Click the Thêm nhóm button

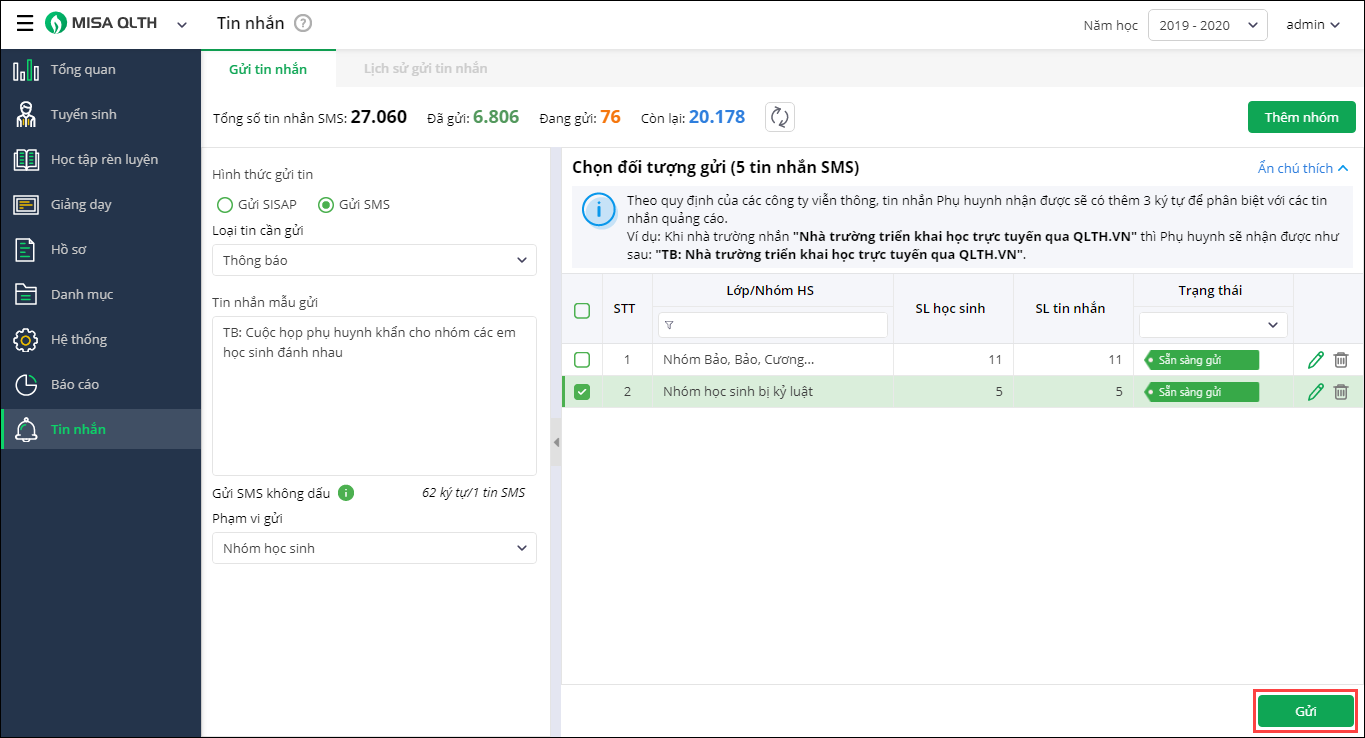1301,117
